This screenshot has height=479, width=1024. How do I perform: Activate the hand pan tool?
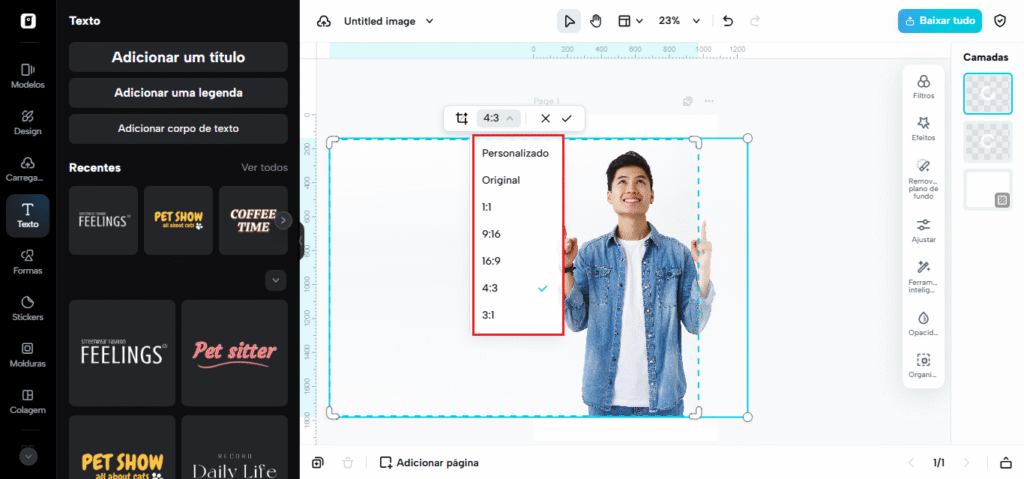596,21
